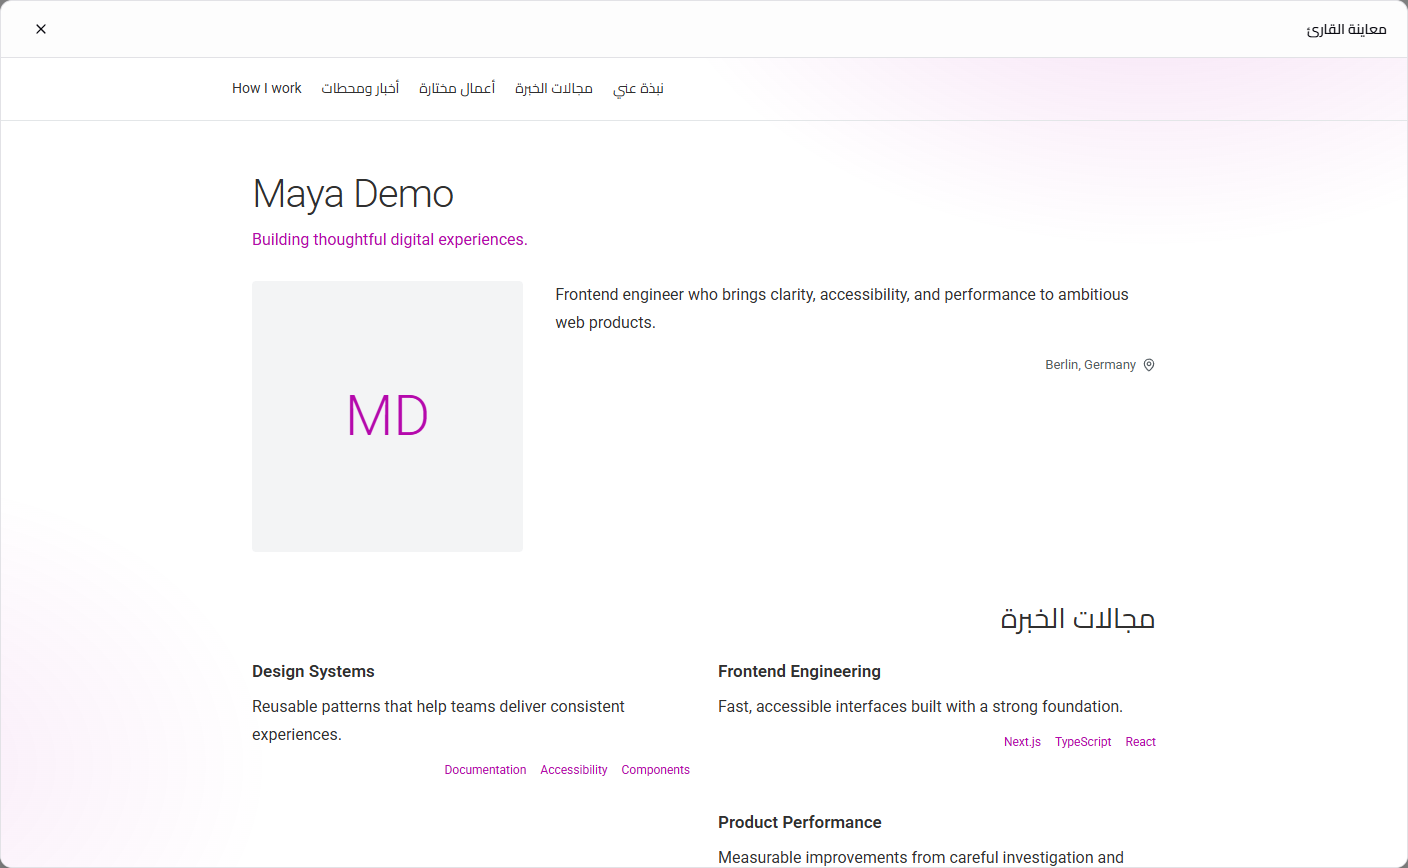Click the Next.js tag under Frontend Engineering
Viewport: 1408px width, 868px height.
[1022, 742]
